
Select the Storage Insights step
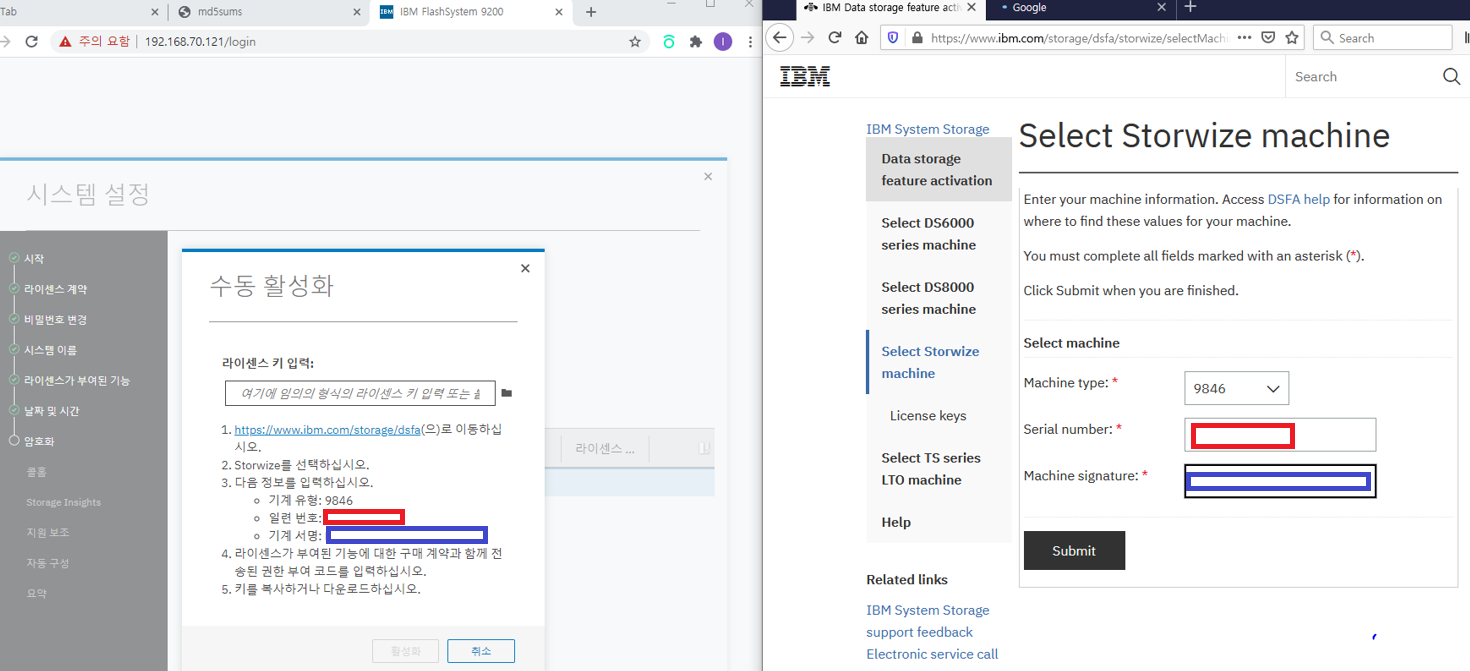[63, 502]
